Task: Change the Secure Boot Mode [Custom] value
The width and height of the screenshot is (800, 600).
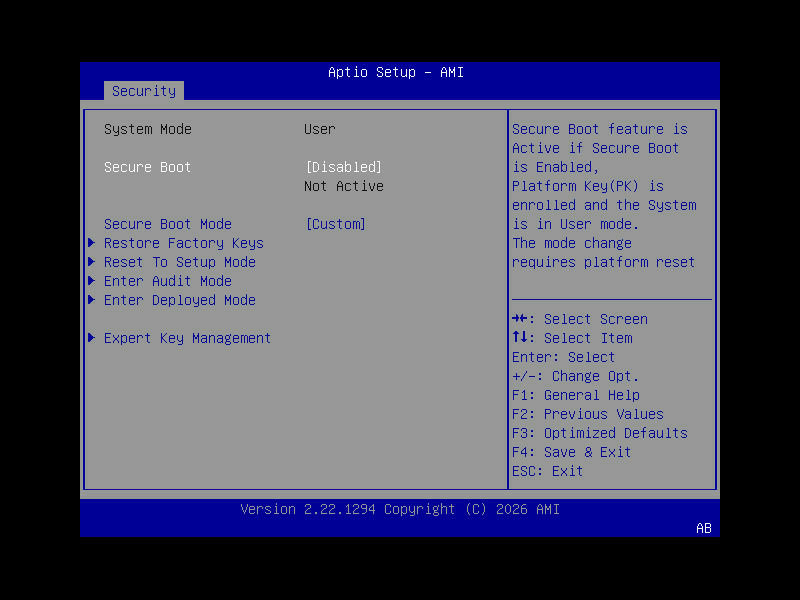Action: (x=335, y=224)
